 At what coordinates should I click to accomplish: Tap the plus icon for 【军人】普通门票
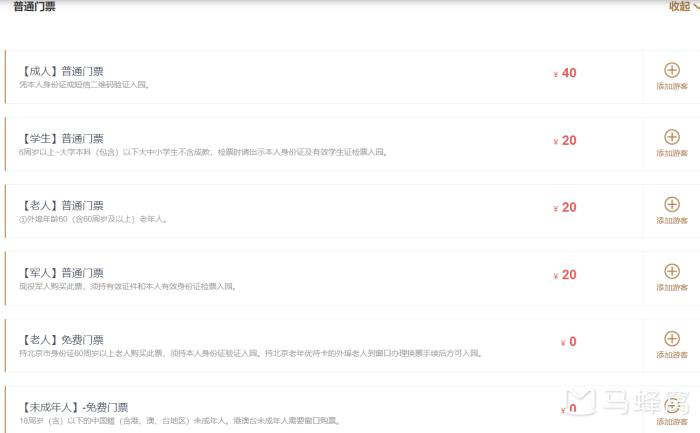[x=671, y=271]
